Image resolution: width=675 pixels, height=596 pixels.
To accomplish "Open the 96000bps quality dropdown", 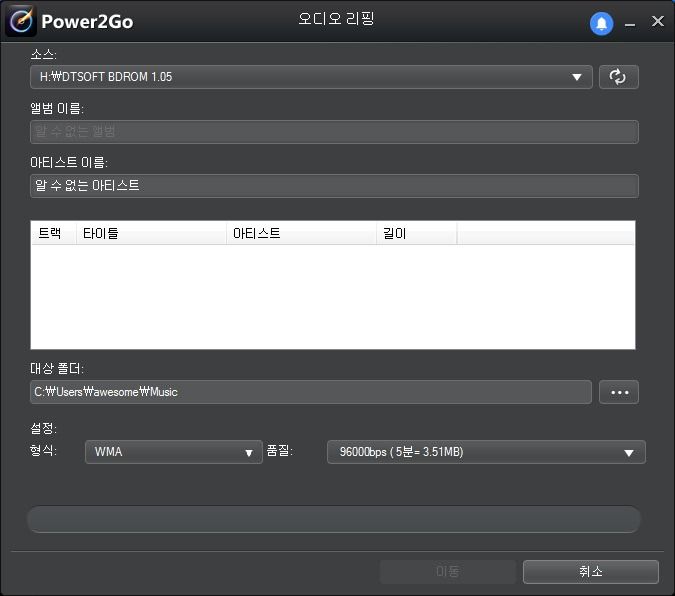I will pos(486,452).
